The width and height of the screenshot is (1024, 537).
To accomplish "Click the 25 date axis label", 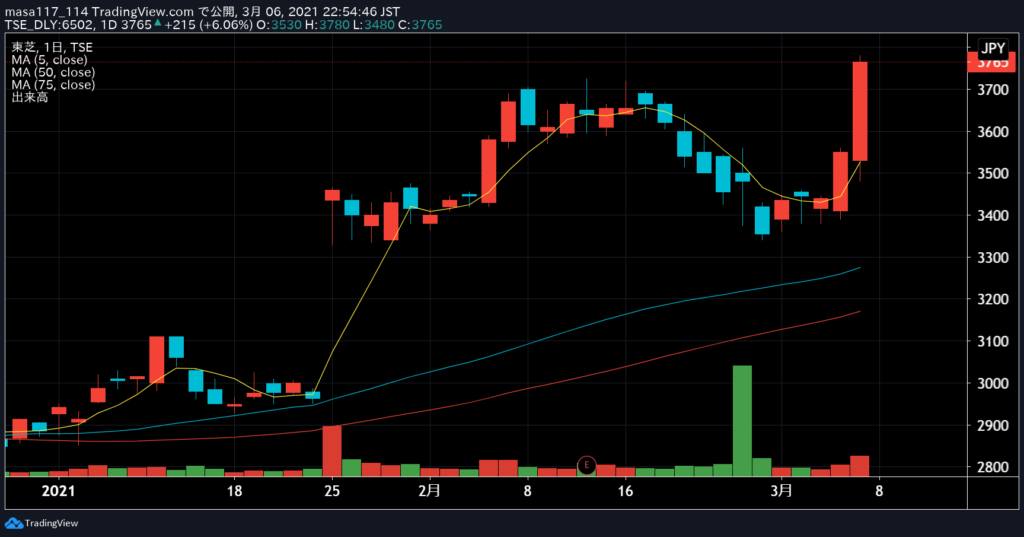I will (332, 491).
